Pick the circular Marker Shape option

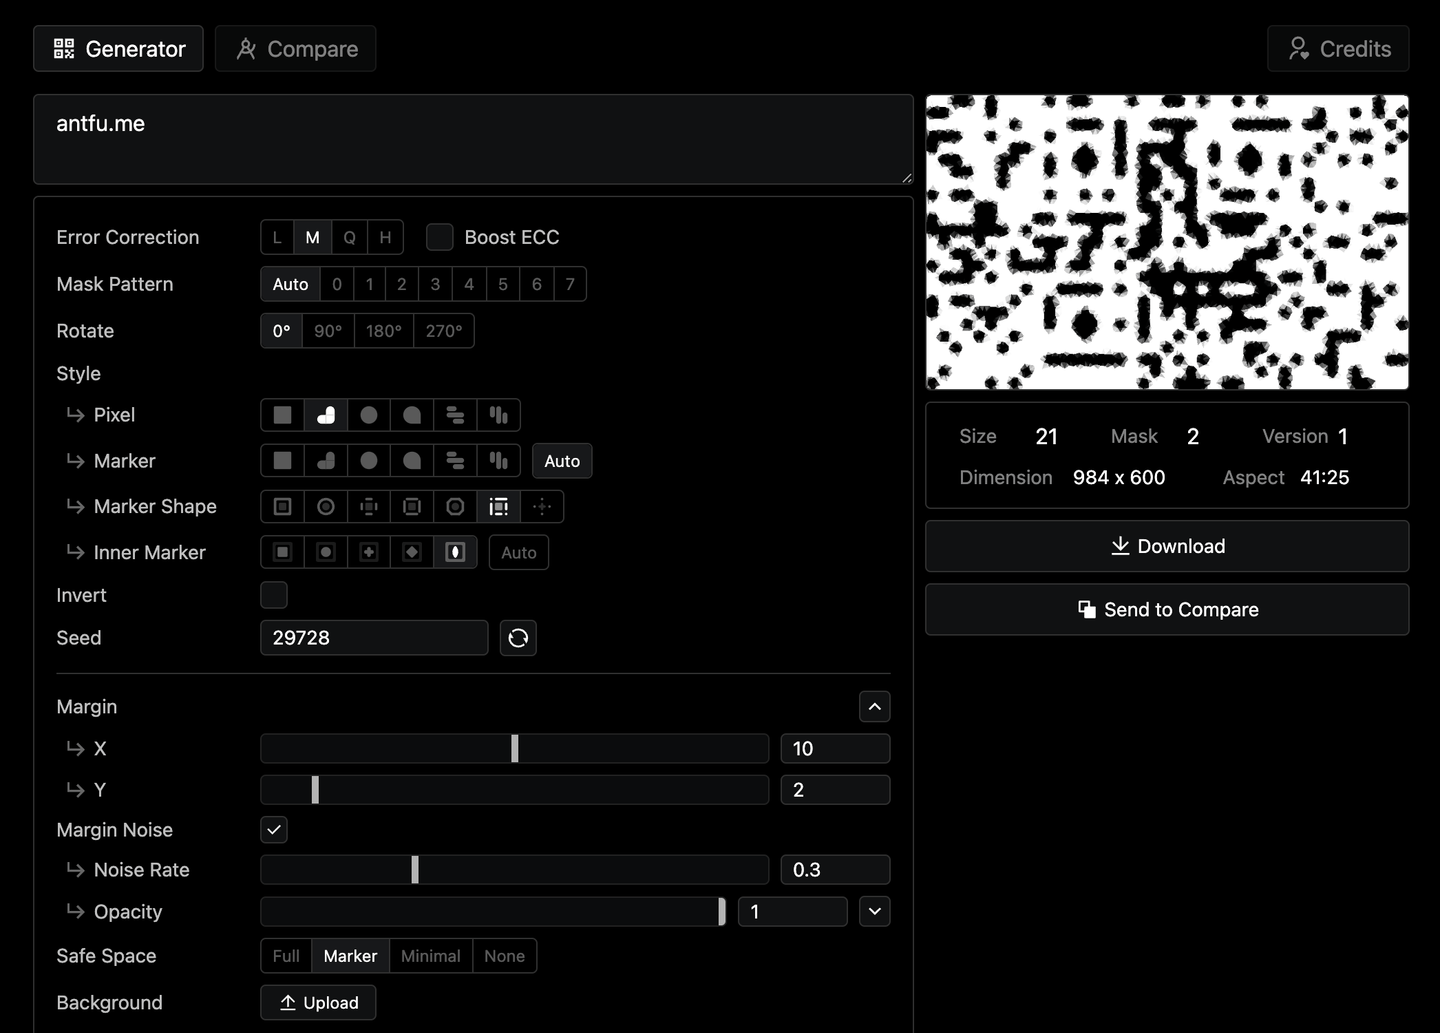[x=326, y=507]
